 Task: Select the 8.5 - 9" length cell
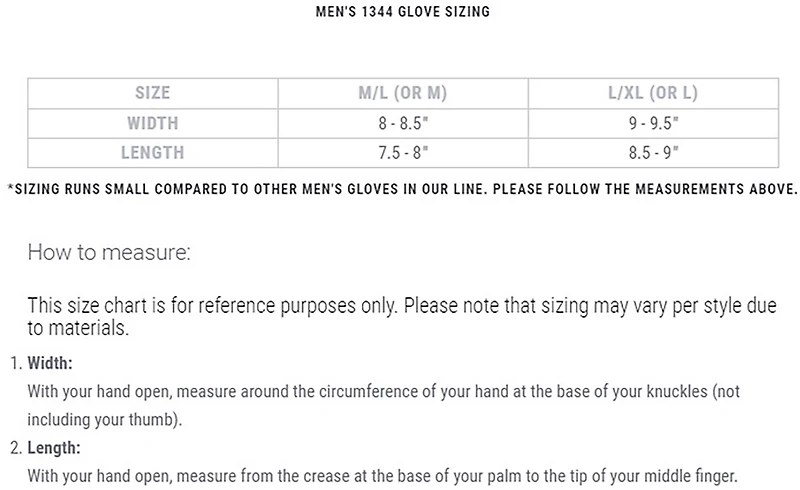pyautogui.click(x=653, y=153)
